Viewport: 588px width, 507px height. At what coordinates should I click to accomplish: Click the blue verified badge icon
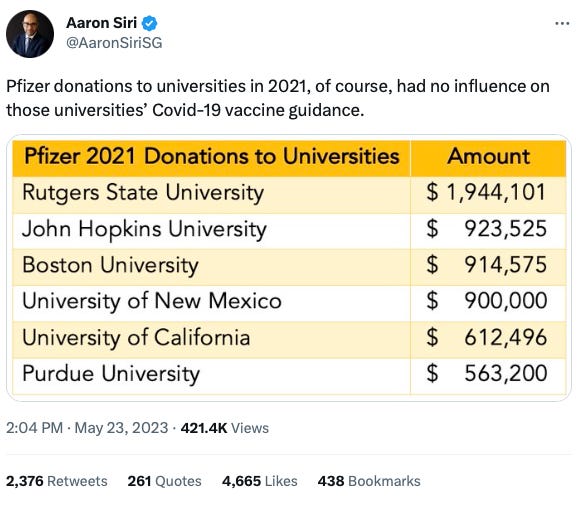pyautogui.click(x=149, y=24)
